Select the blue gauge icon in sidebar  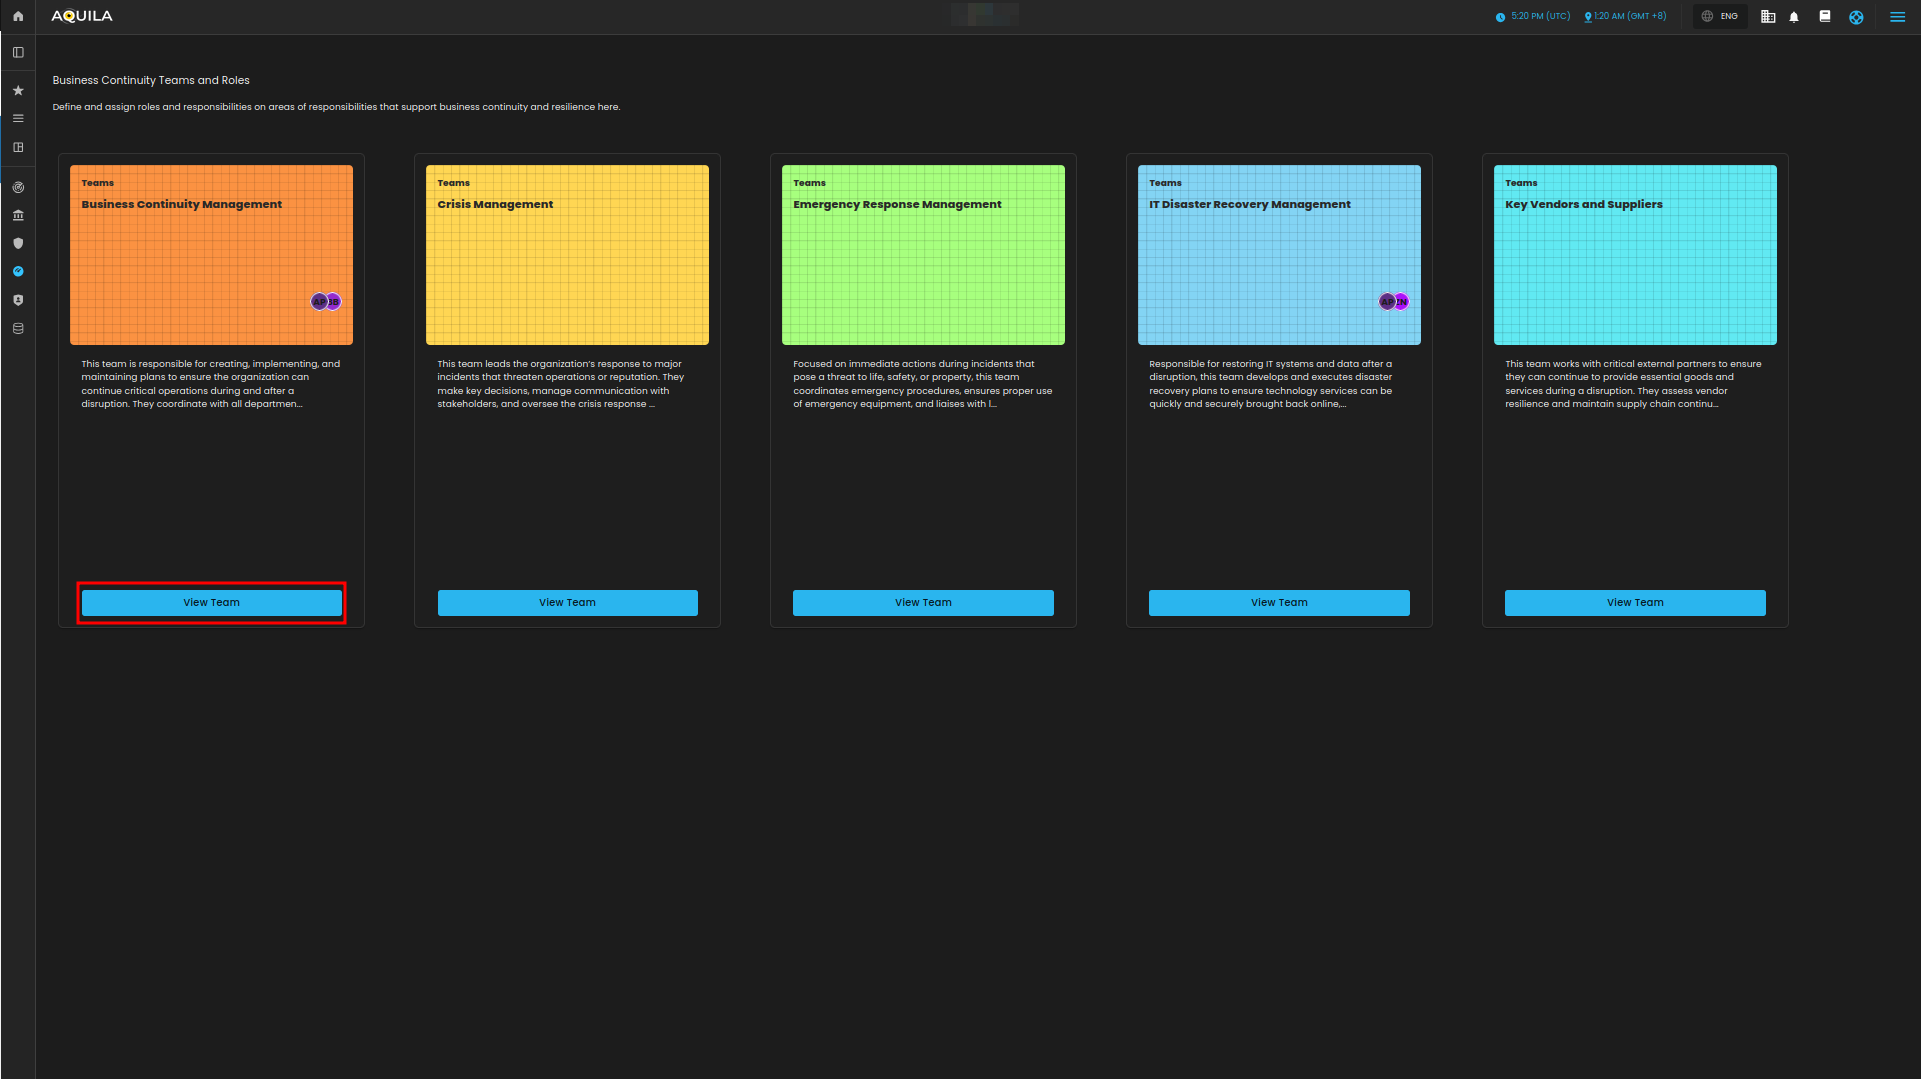[18, 271]
